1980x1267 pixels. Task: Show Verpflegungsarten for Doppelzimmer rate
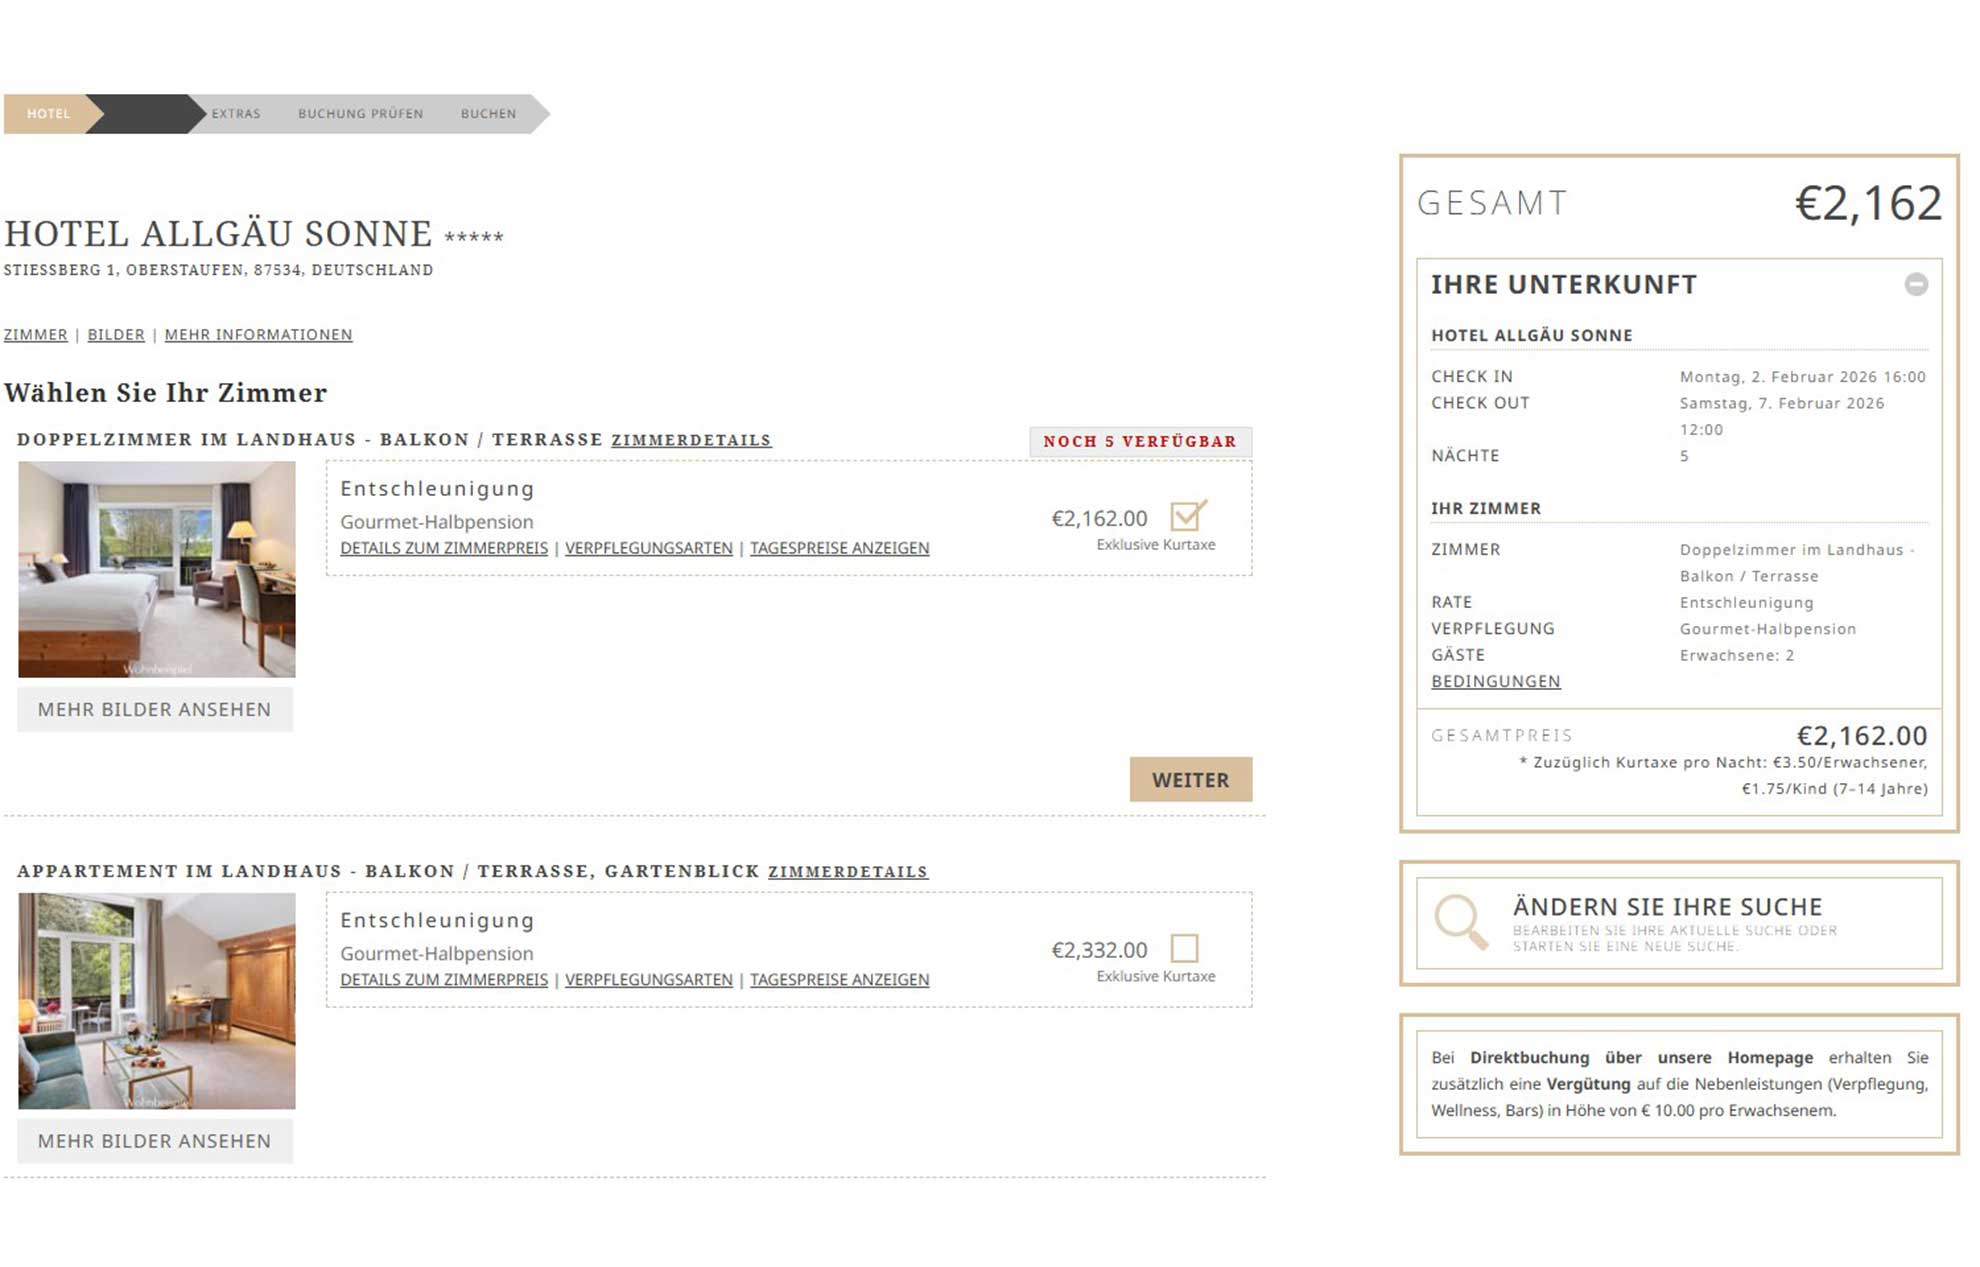click(x=648, y=548)
